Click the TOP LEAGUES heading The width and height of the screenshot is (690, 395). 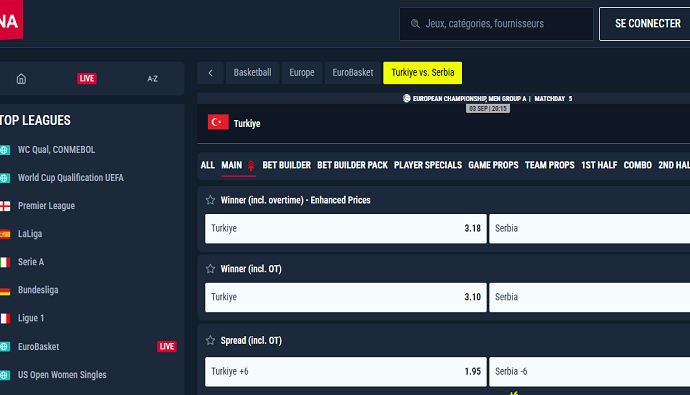pos(35,121)
